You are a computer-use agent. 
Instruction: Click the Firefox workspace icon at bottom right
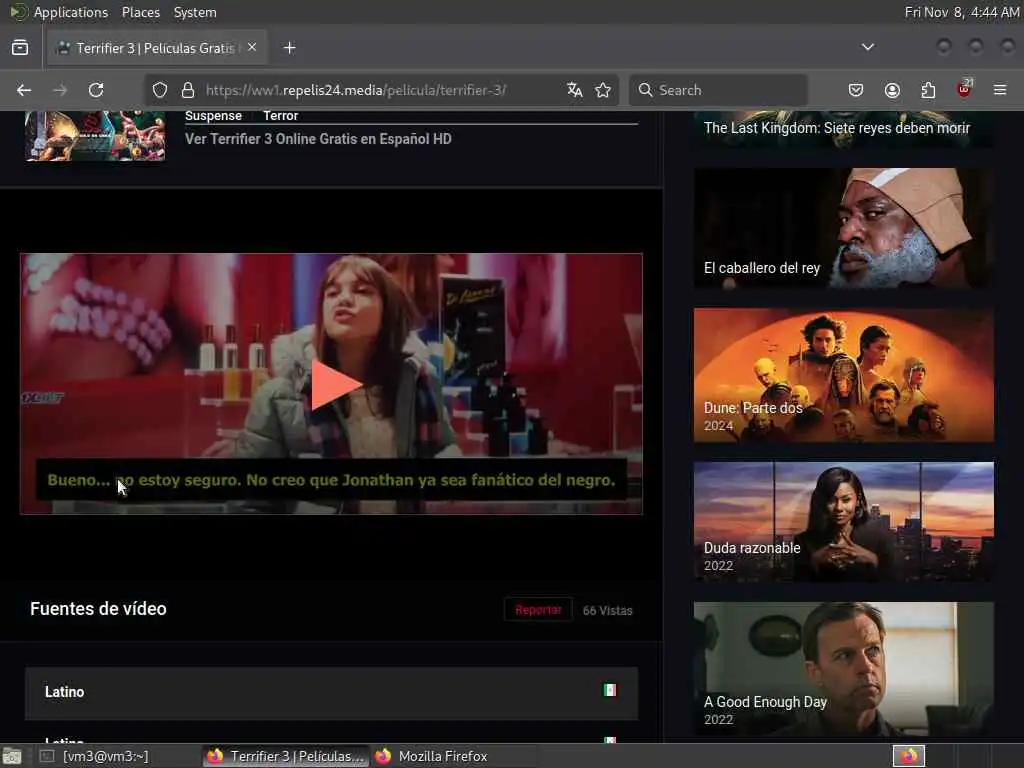[x=909, y=756]
